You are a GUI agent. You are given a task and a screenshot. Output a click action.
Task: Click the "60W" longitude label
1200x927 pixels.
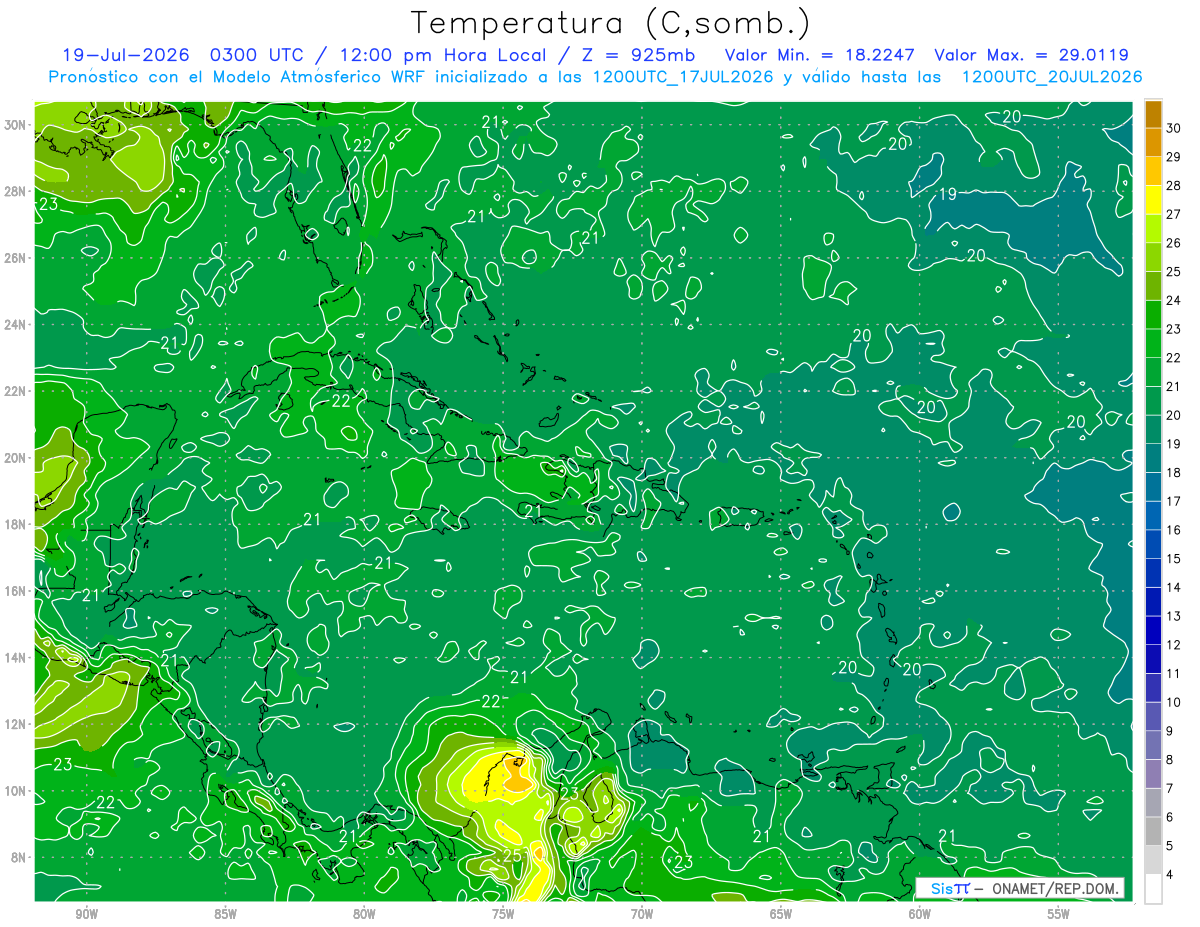tap(920, 914)
